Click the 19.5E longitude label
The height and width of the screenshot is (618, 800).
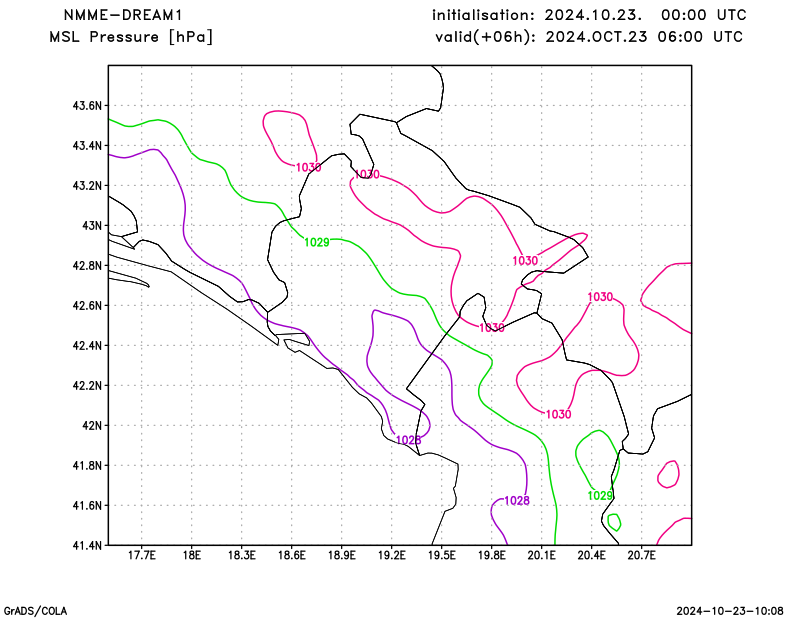pos(442,555)
